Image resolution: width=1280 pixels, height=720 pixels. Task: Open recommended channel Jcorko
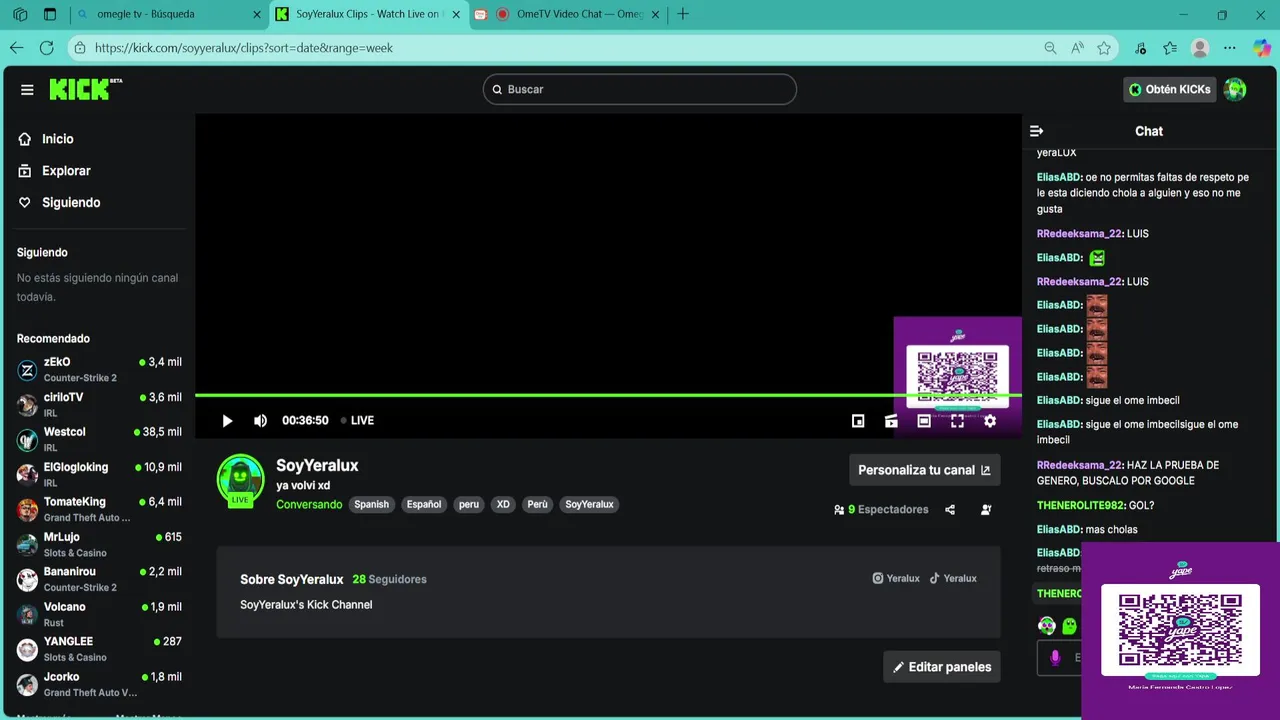coord(99,685)
